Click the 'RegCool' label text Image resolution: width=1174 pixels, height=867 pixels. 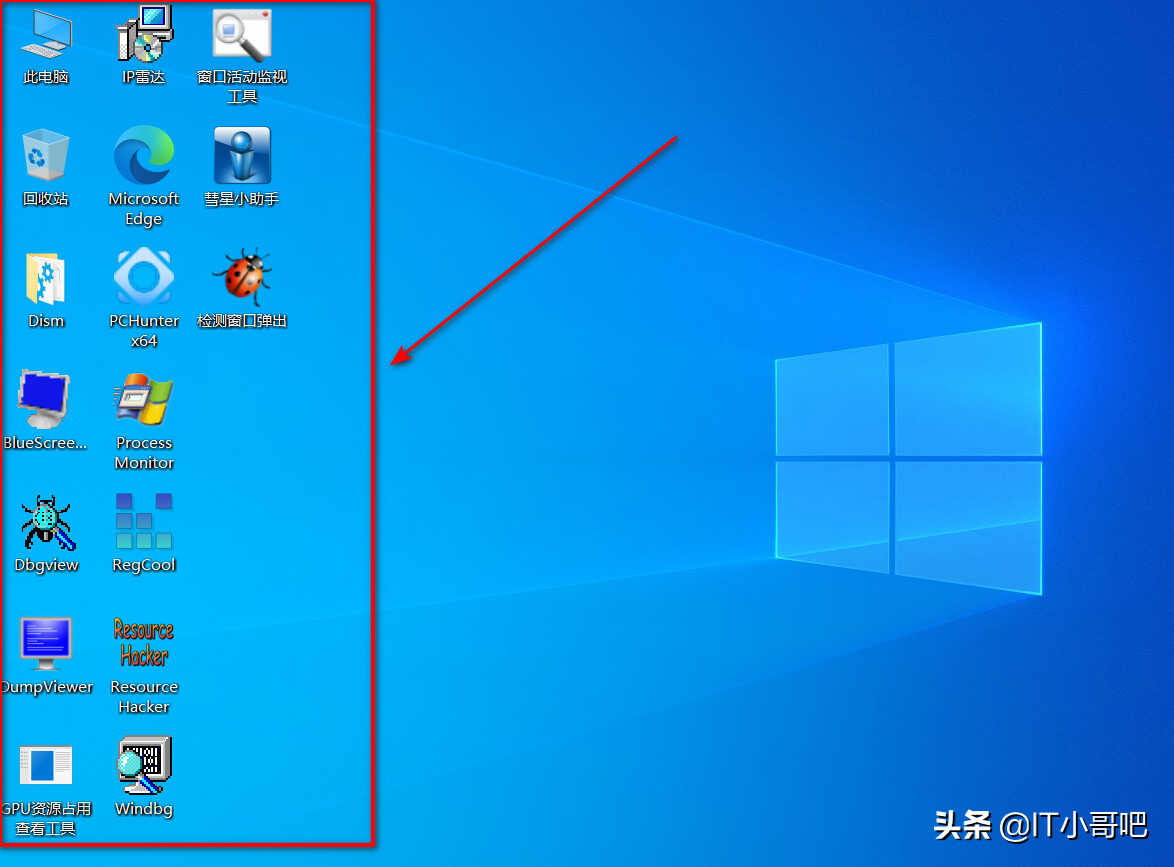click(144, 565)
